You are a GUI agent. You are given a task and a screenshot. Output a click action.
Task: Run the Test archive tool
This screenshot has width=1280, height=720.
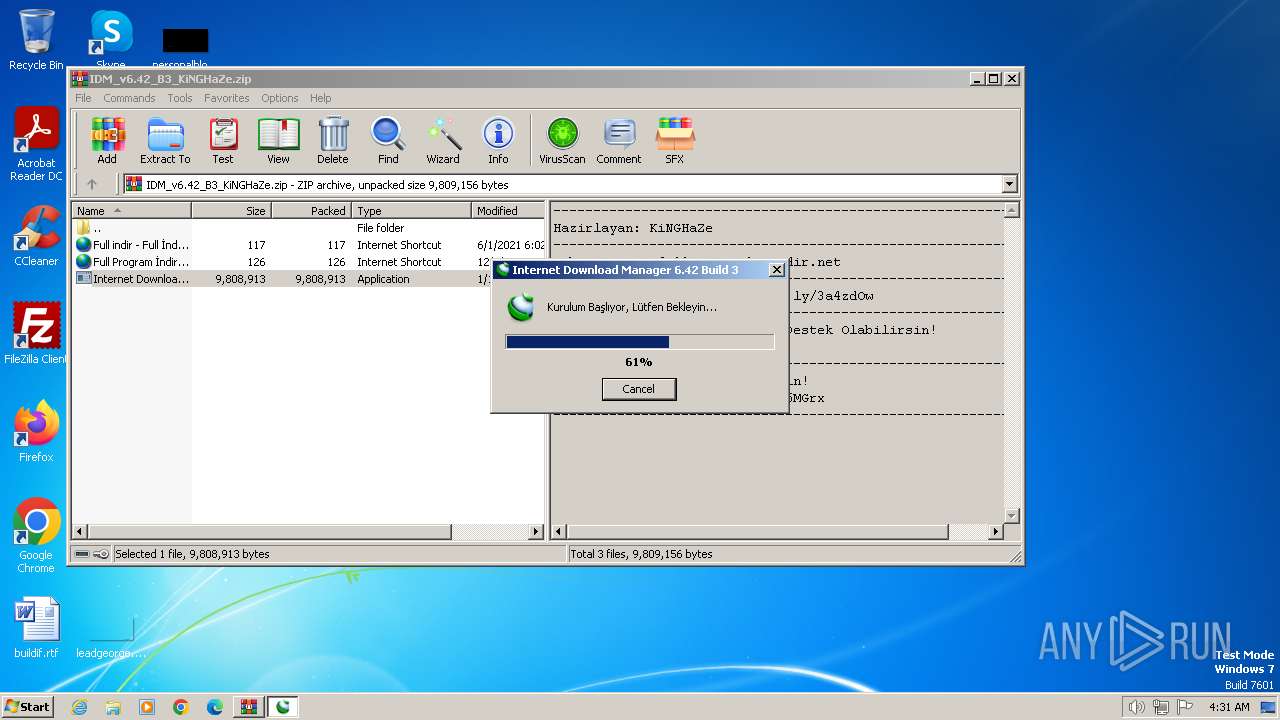click(x=223, y=140)
